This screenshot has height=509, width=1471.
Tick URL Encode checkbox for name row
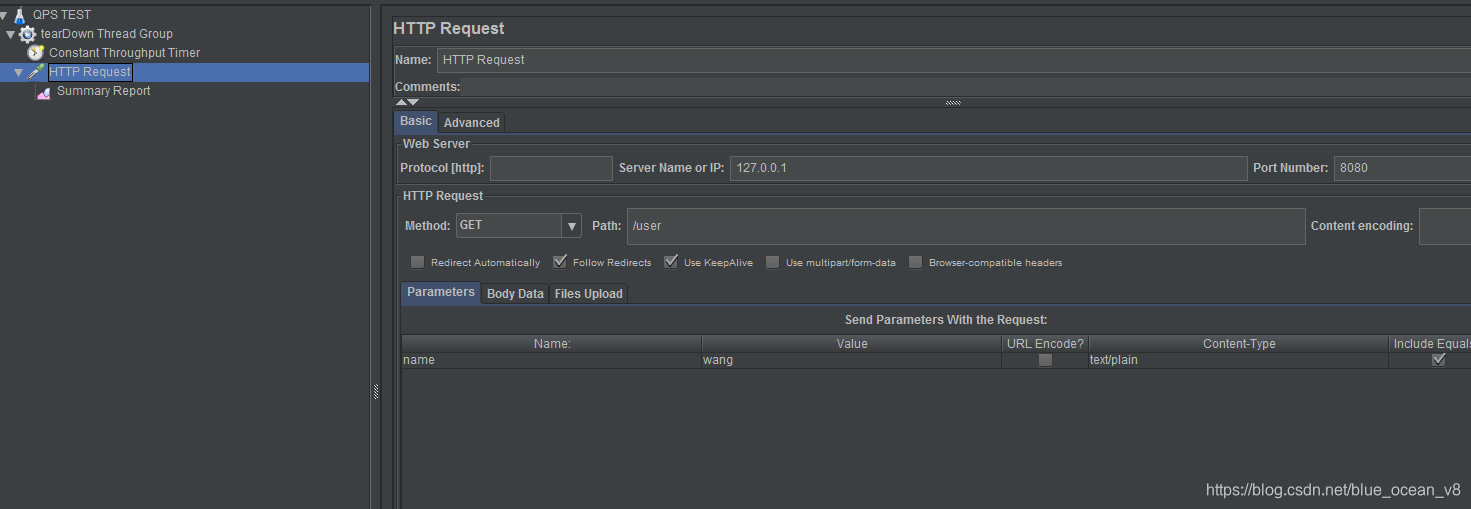(x=1045, y=360)
